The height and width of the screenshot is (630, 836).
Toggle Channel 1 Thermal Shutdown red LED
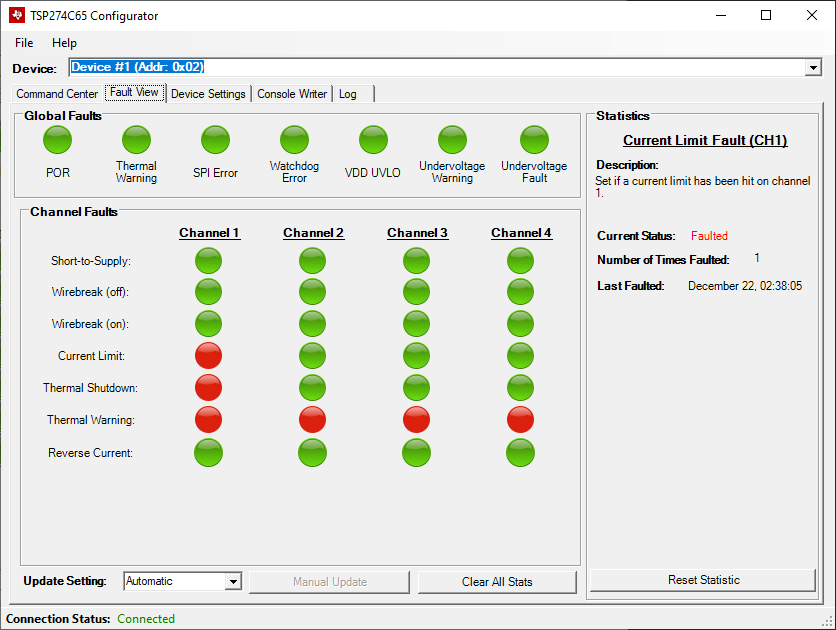click(208, 388)
